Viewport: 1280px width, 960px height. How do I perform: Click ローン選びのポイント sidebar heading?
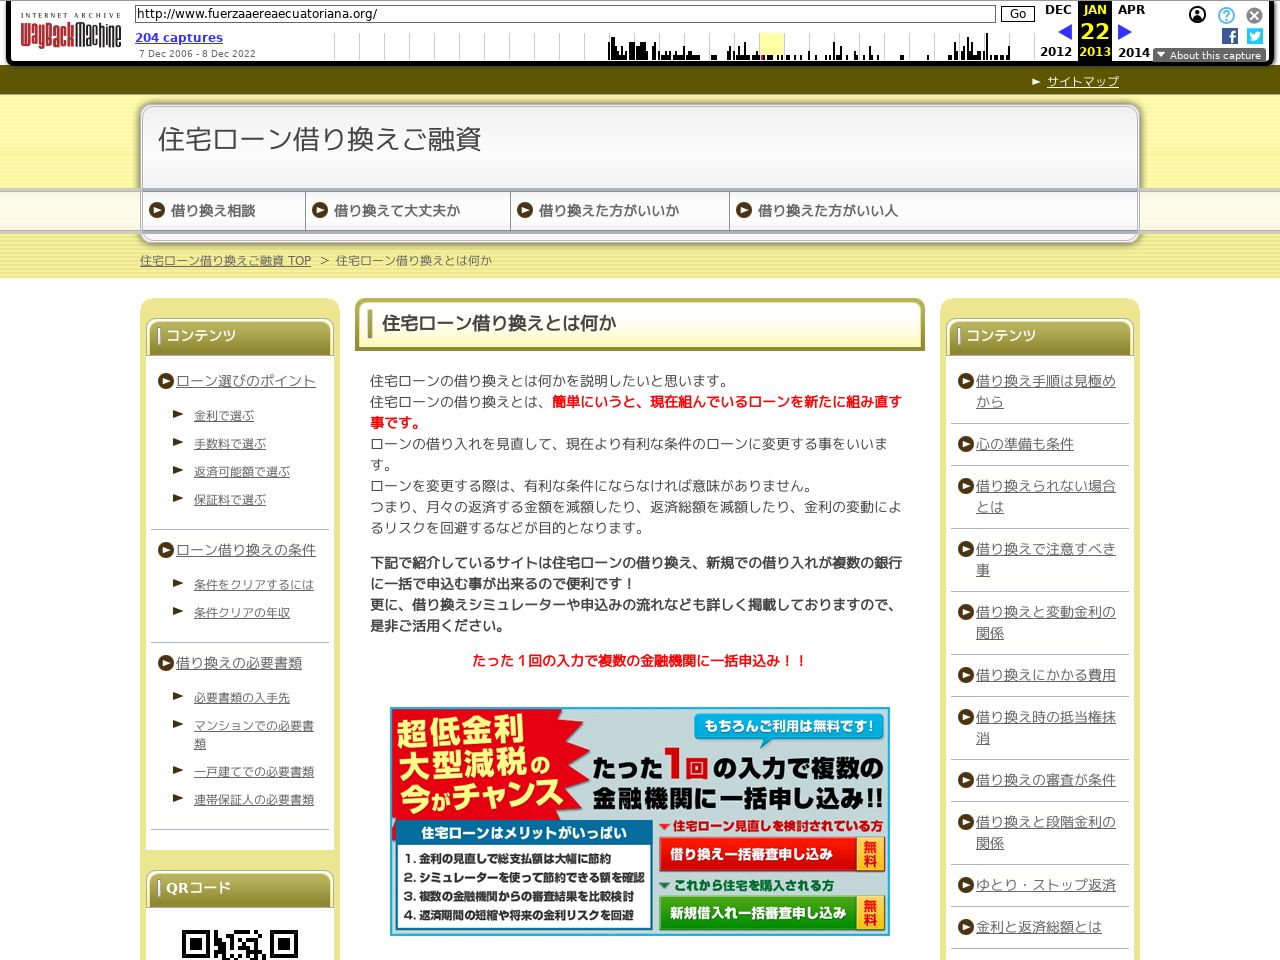(x=245, y=381)
